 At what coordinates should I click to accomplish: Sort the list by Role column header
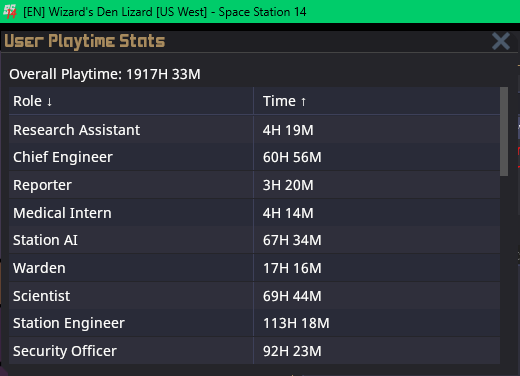[131, 101]
